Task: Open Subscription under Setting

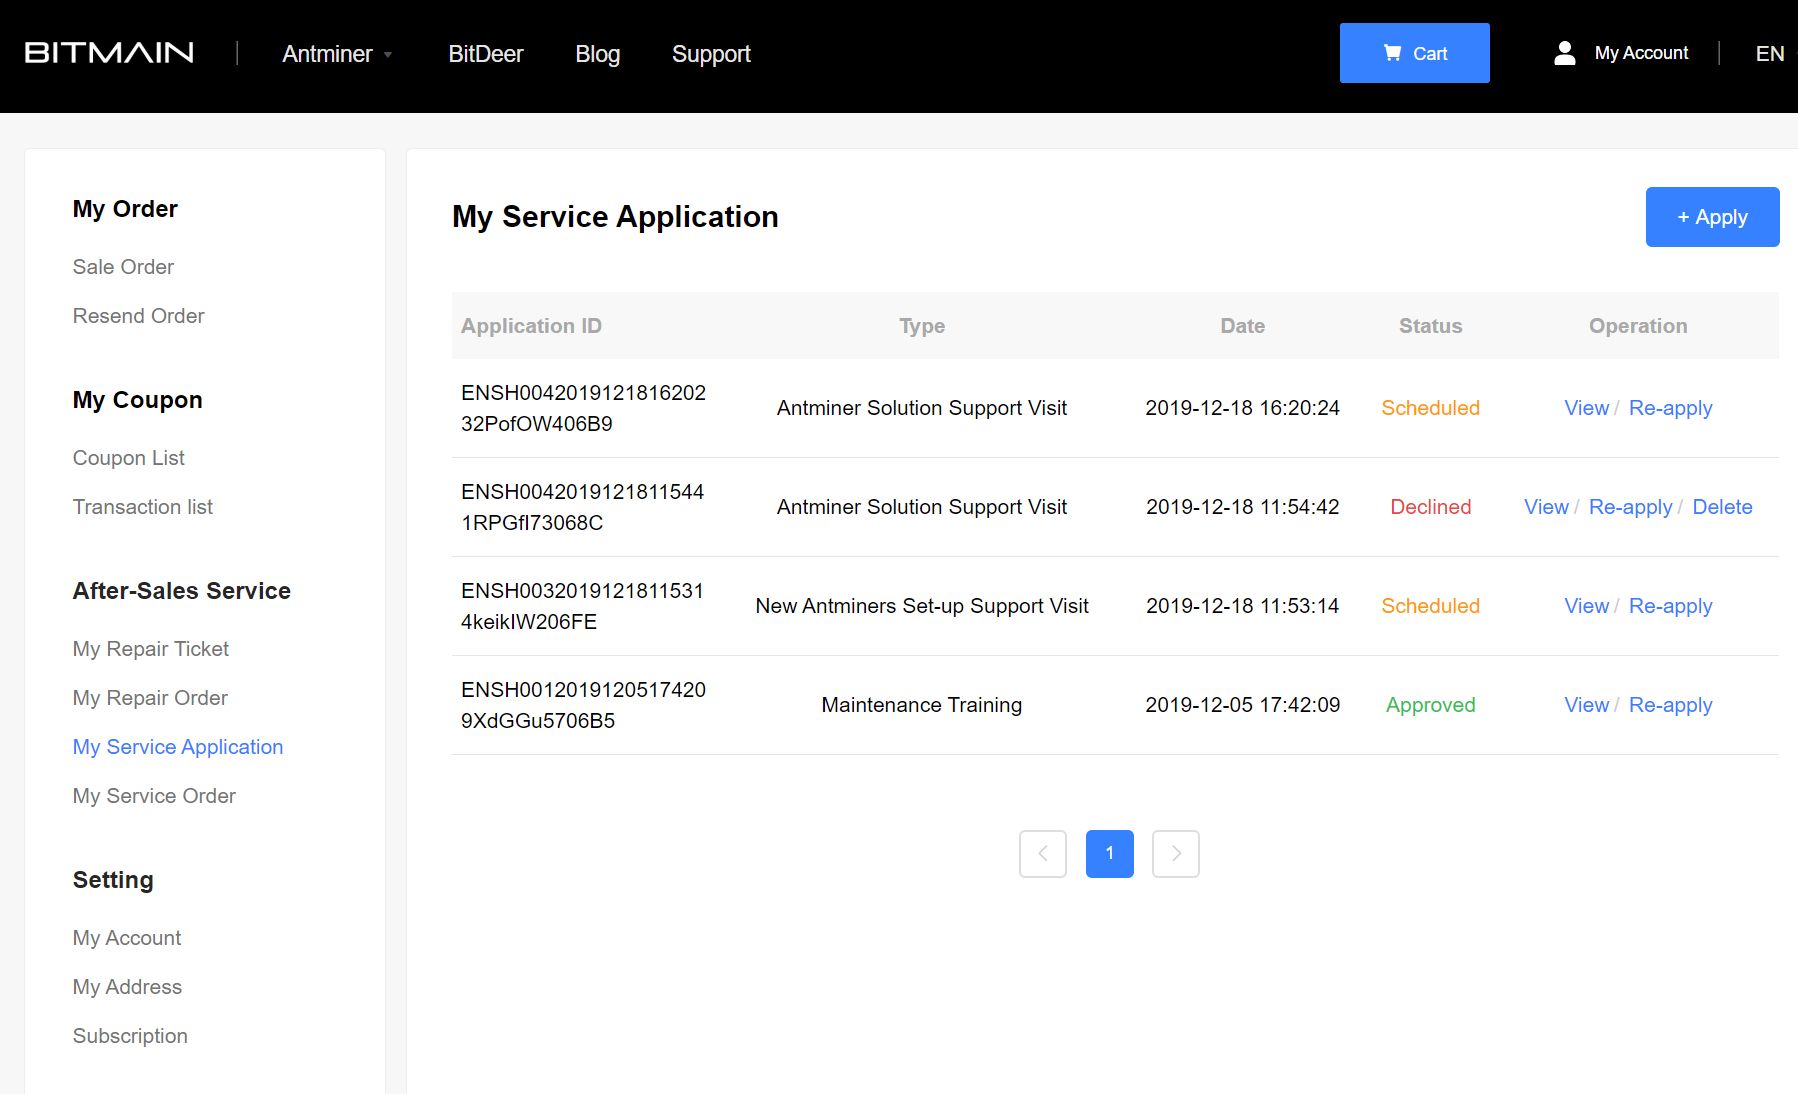Action: tap(130, 1036)
